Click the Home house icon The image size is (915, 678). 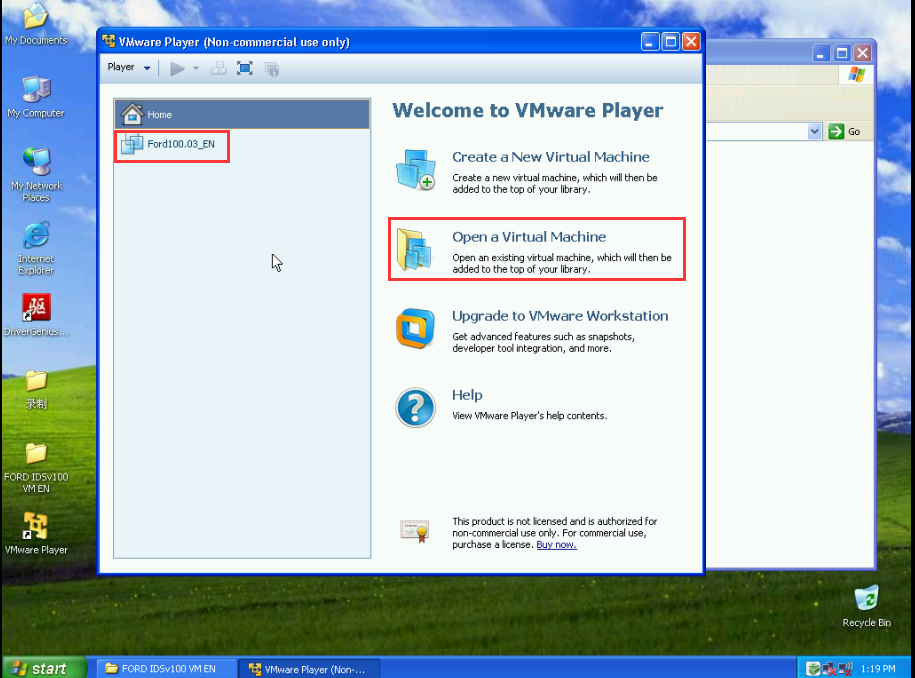click(x=132, y=114)
